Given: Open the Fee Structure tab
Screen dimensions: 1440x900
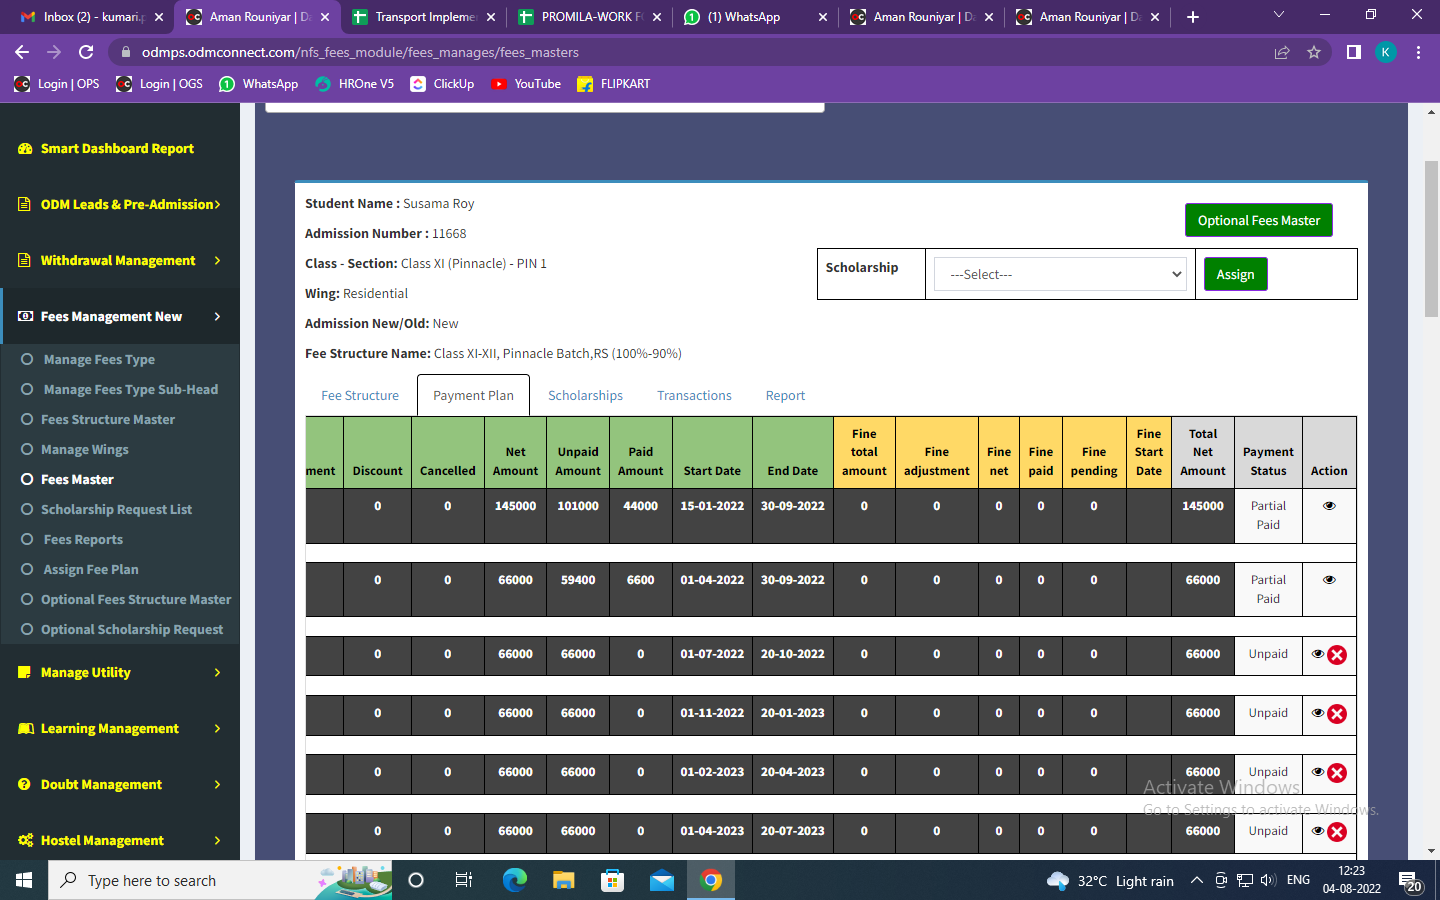Looking at the screenshot, I should point(360,396).
